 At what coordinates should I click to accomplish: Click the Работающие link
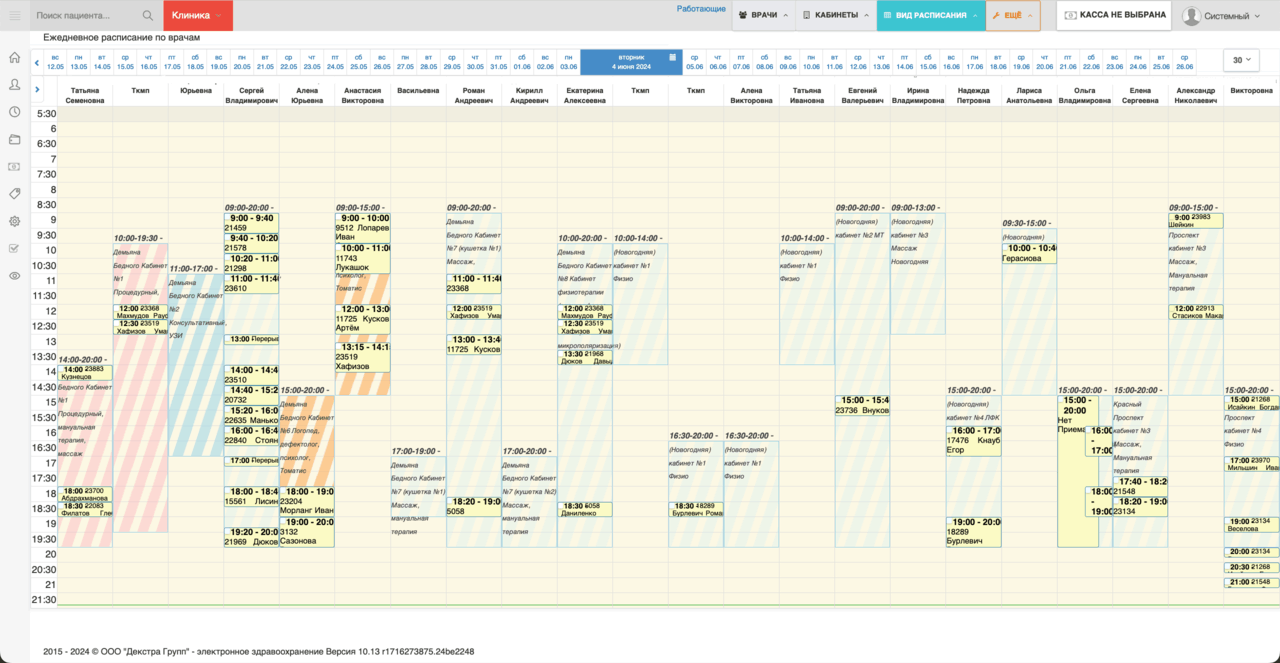701,9
